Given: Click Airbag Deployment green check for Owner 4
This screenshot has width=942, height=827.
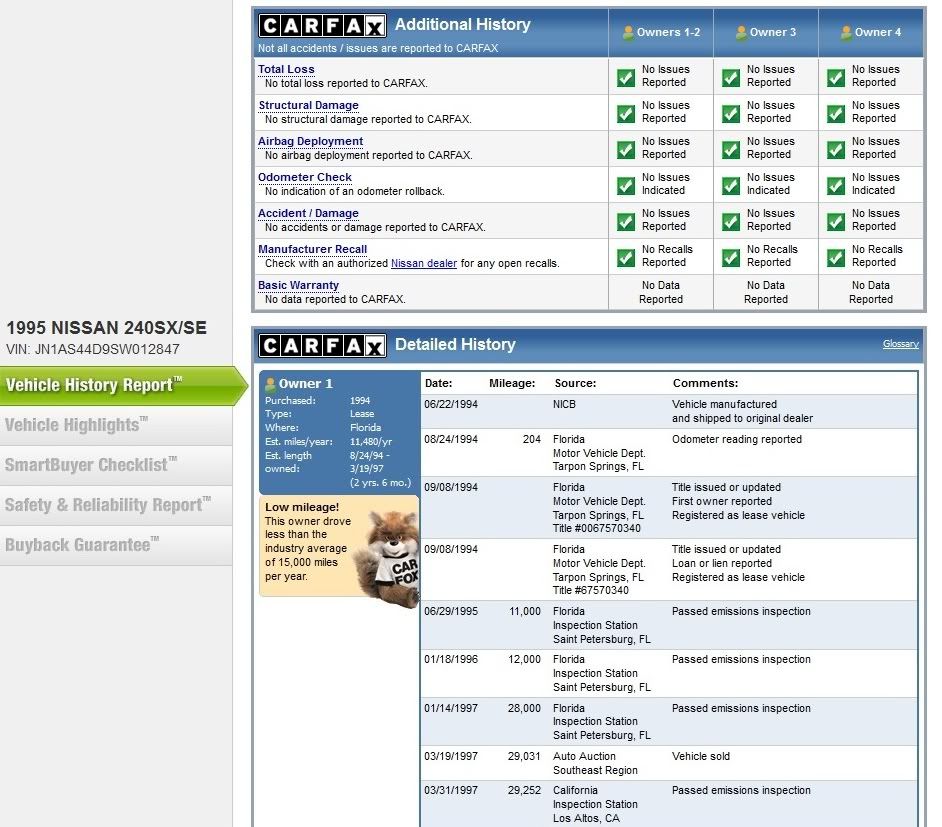Looking at the screenshot, I should [x=836, y=150].
